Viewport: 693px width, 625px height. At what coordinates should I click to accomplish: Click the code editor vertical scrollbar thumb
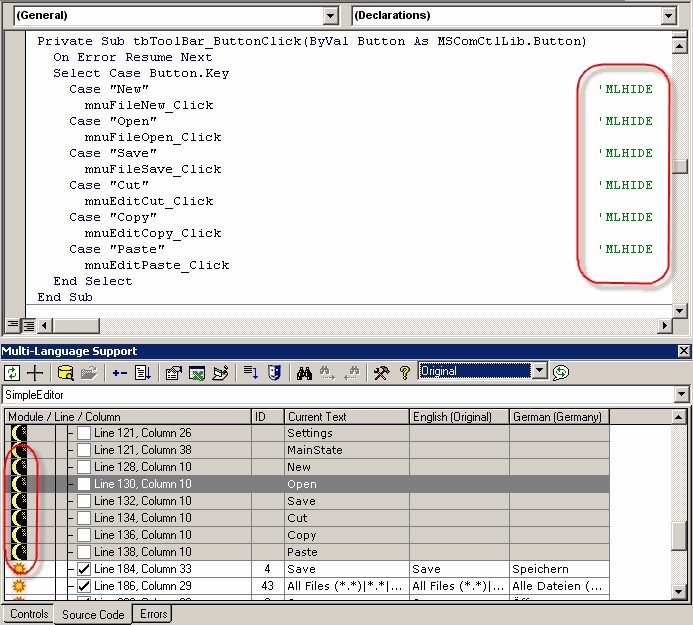680,167
